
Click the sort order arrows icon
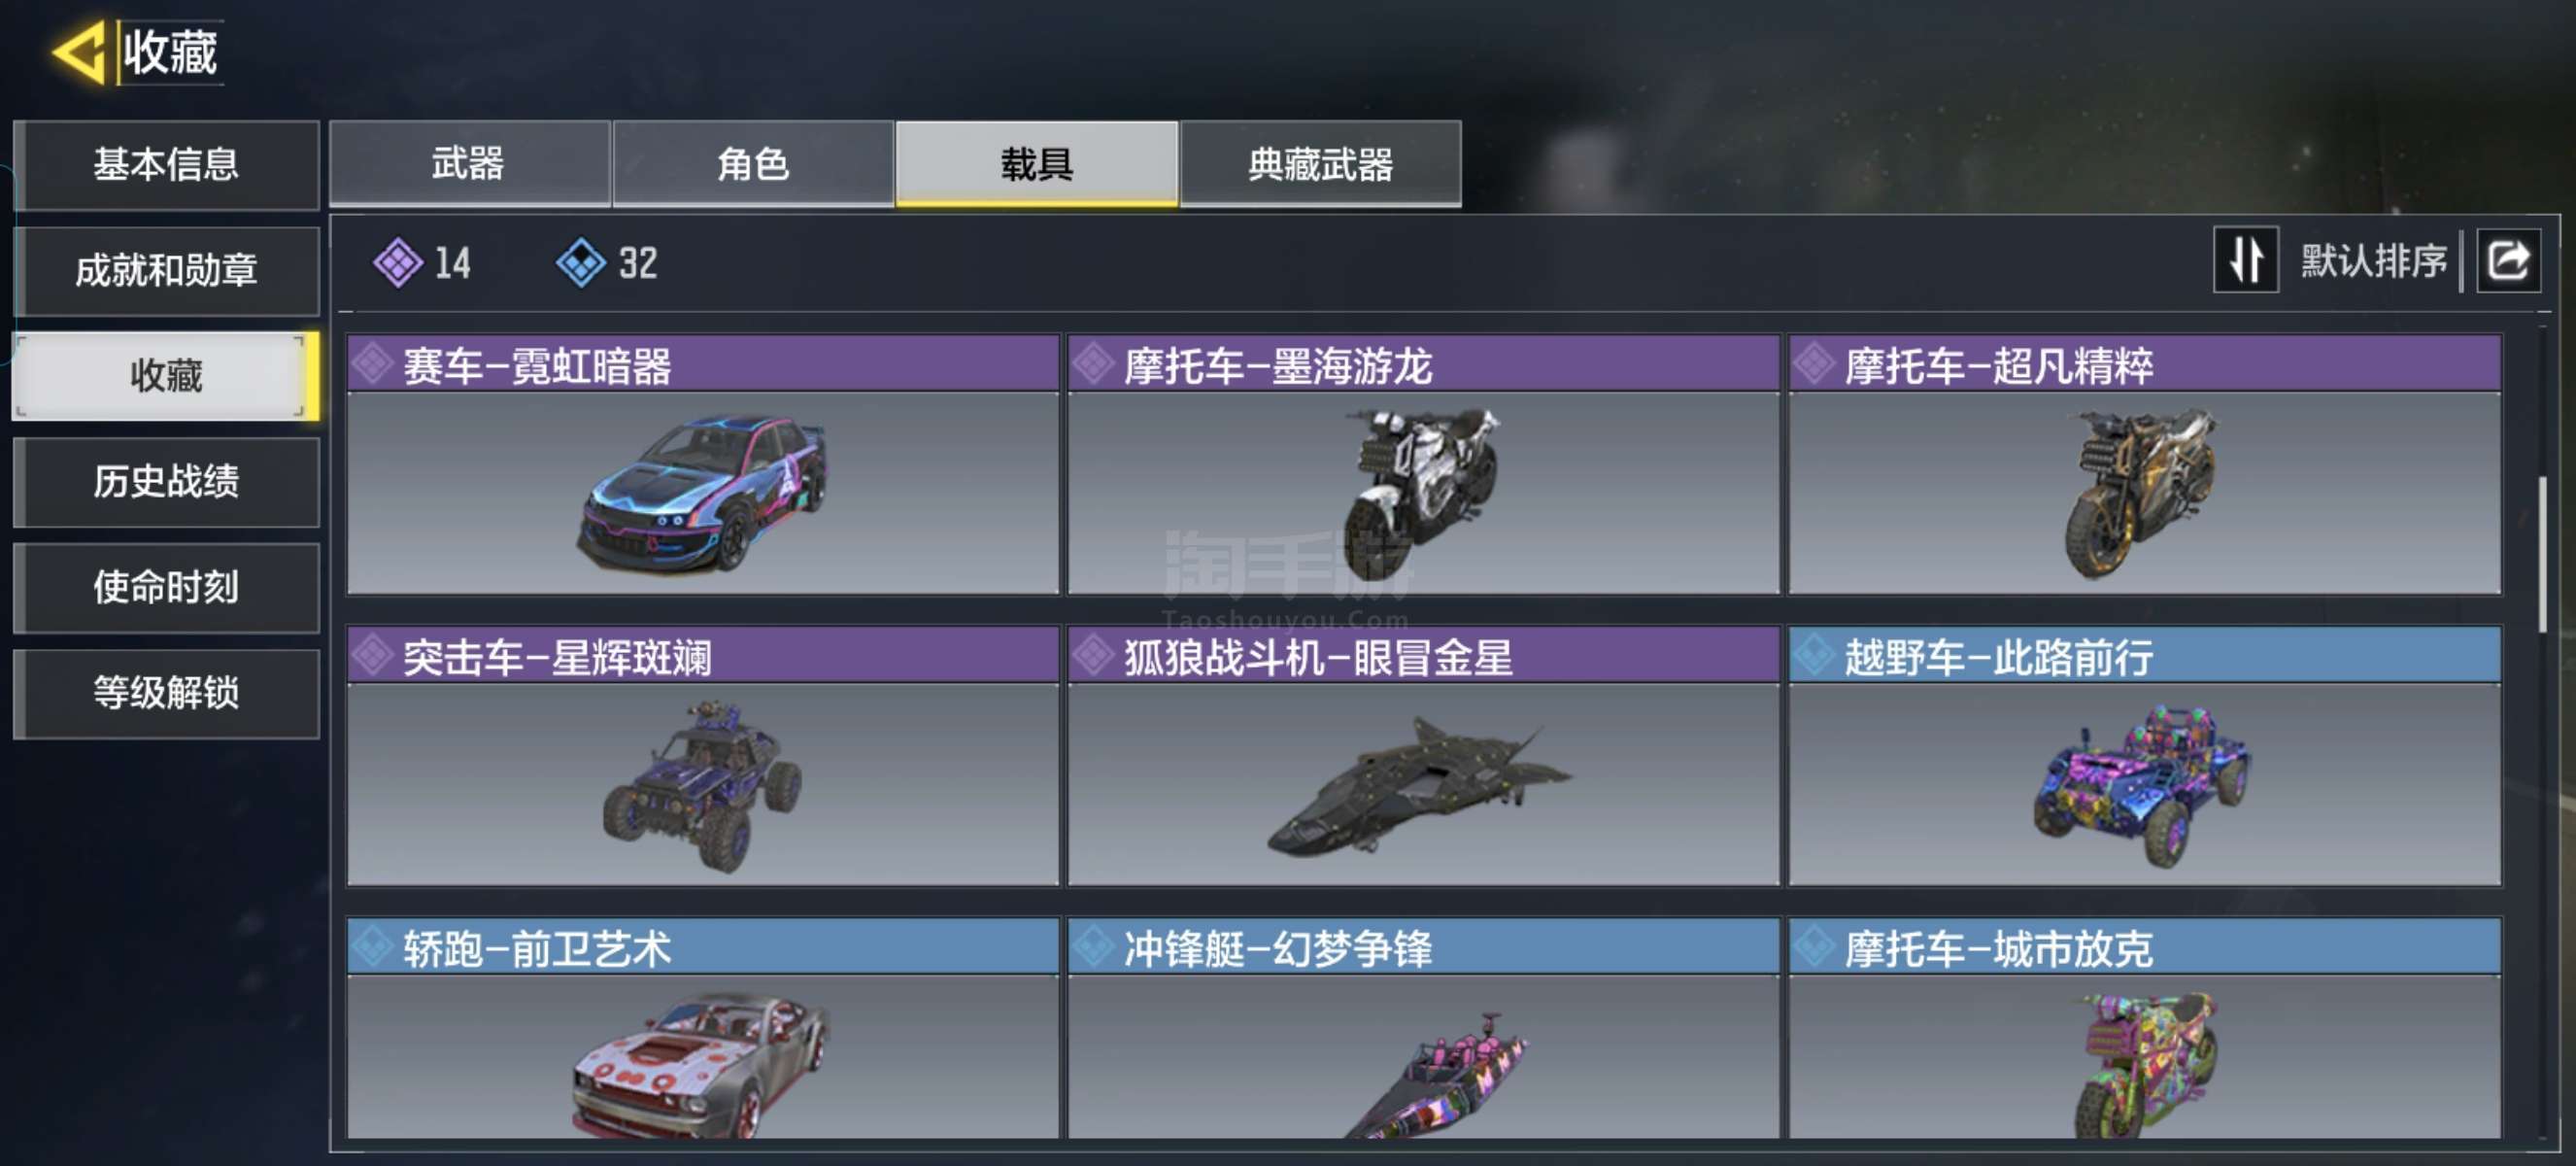[x=2245, y=261]
